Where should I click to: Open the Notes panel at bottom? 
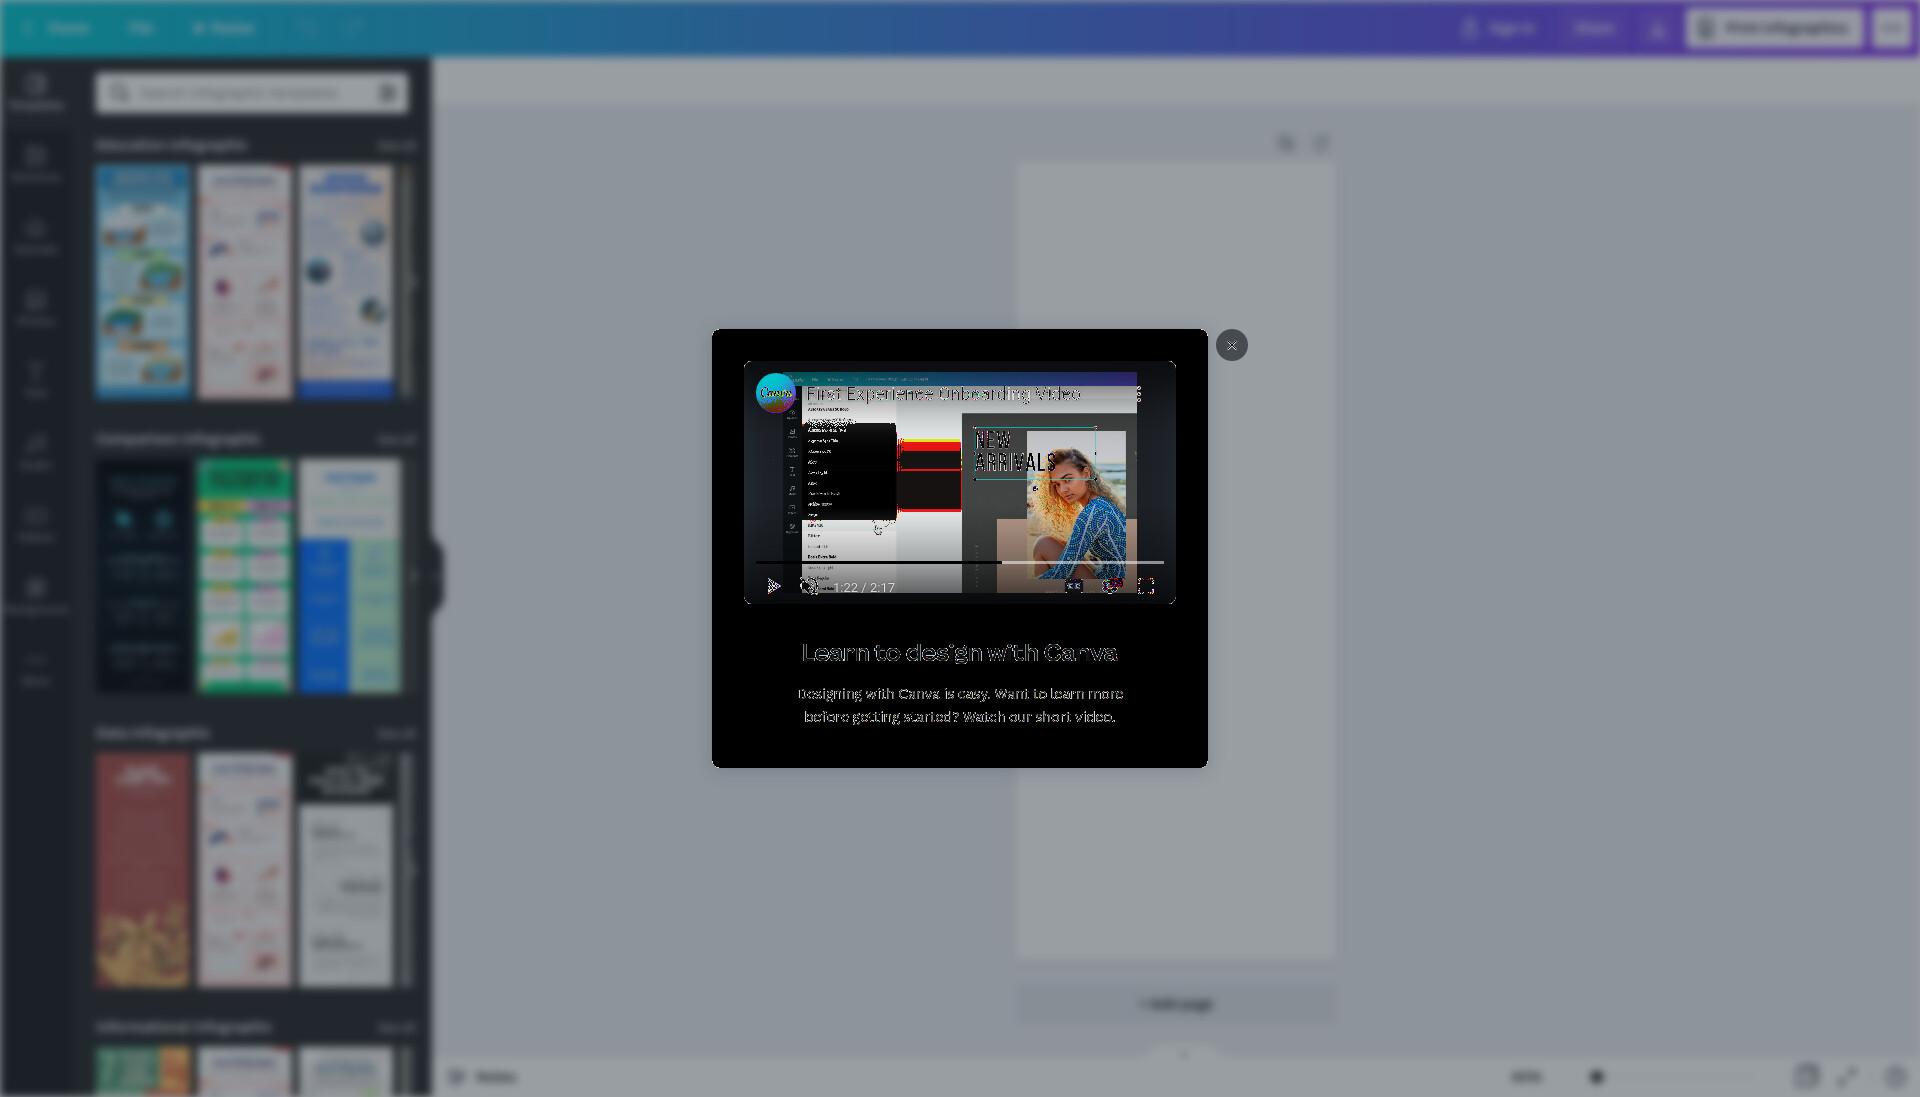click(483, 1077)
